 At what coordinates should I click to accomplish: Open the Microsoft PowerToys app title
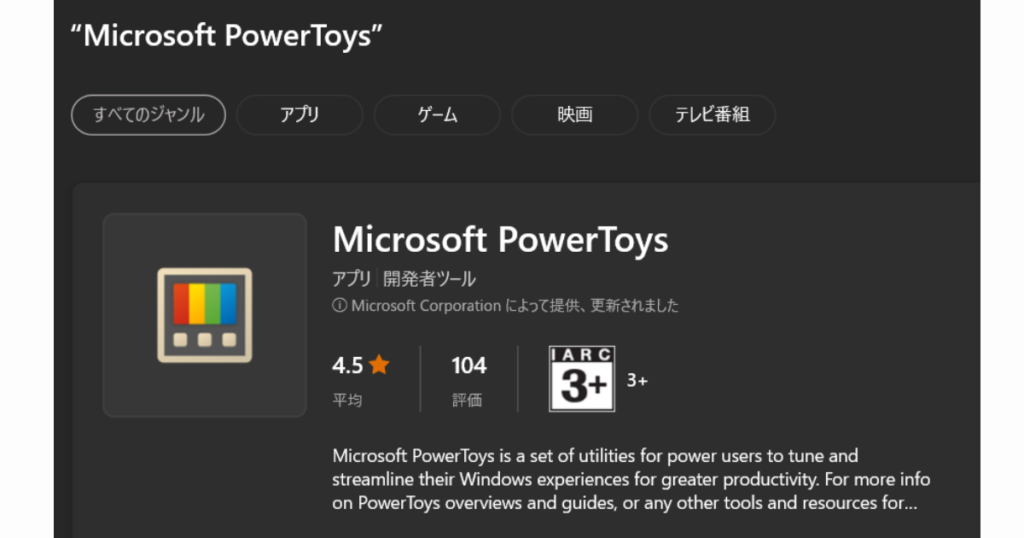(x=500, y=239)
